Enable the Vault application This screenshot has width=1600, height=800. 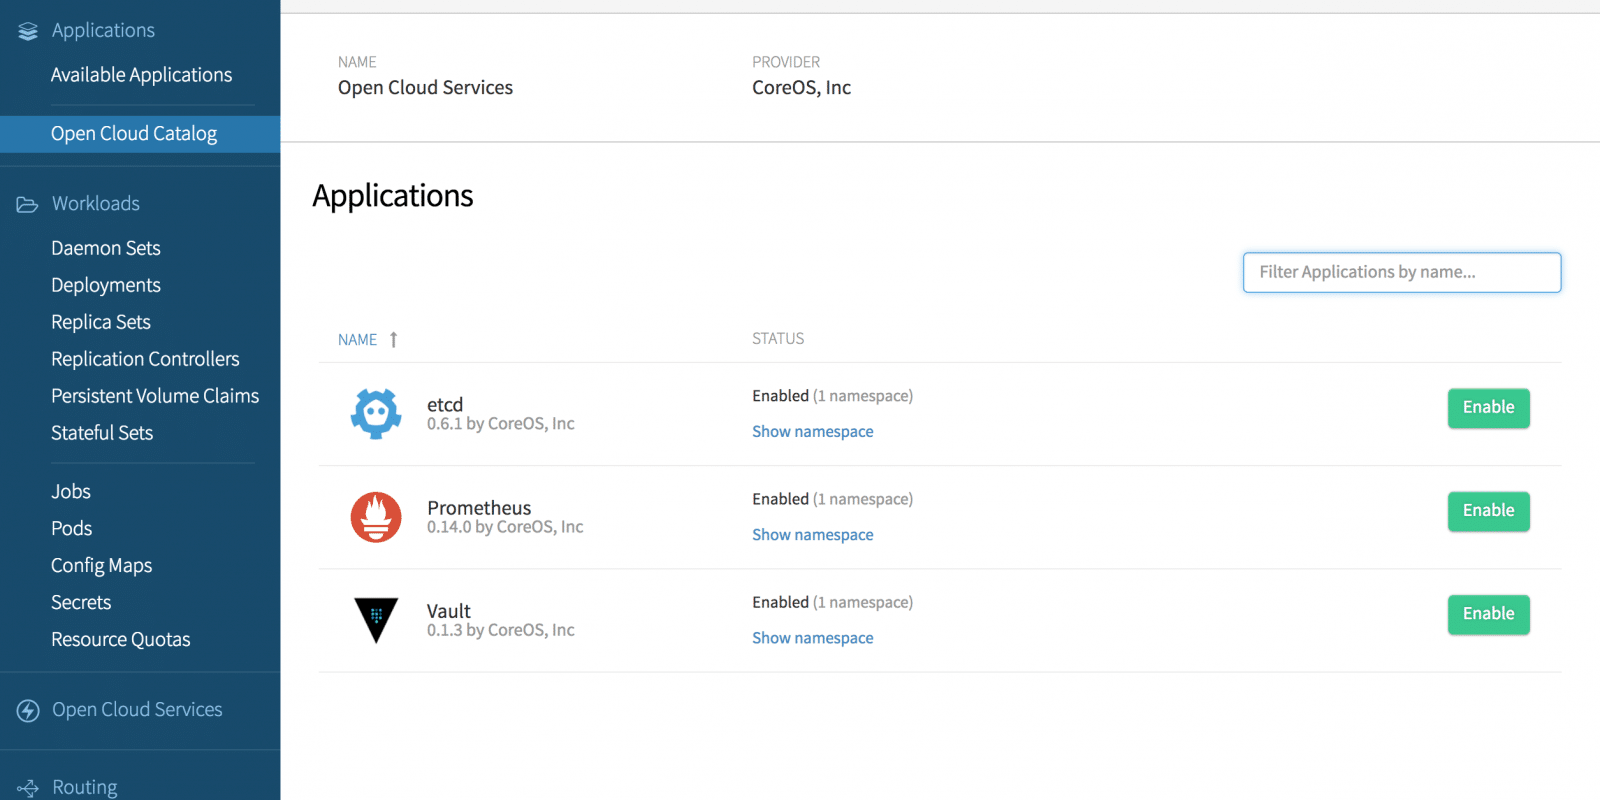click(1488, 614)
